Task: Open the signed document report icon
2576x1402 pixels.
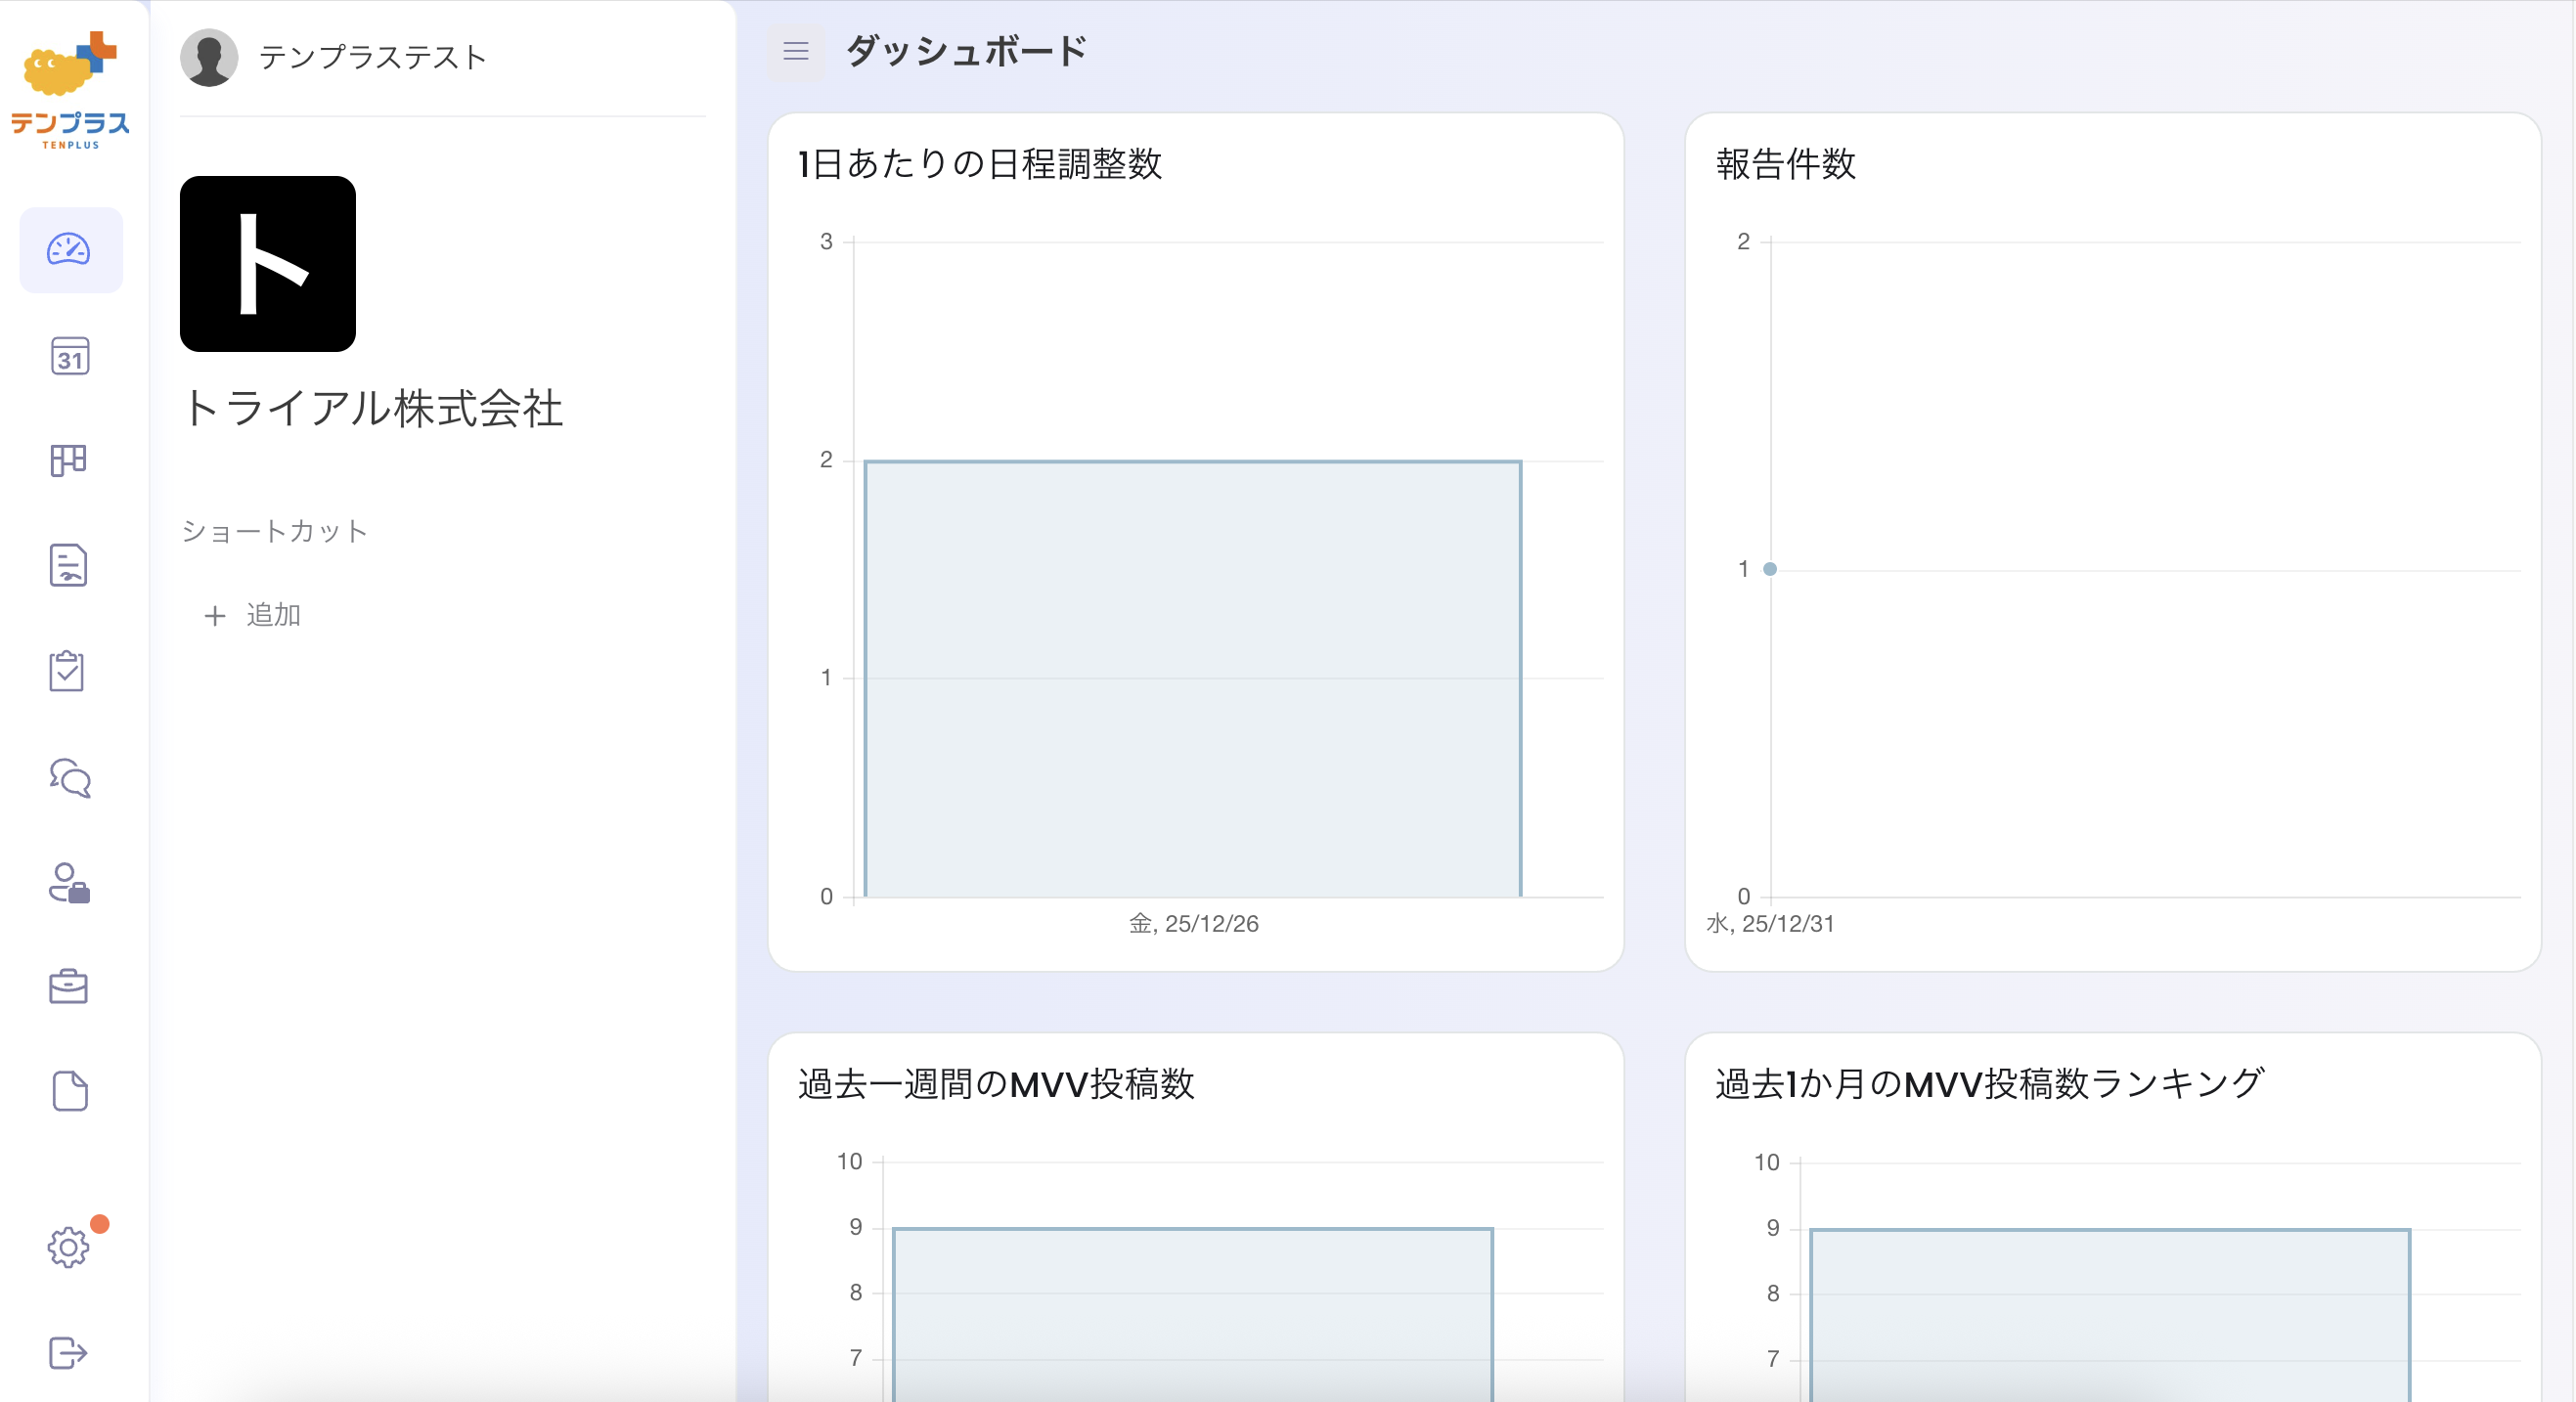Action: pos(68,565)
